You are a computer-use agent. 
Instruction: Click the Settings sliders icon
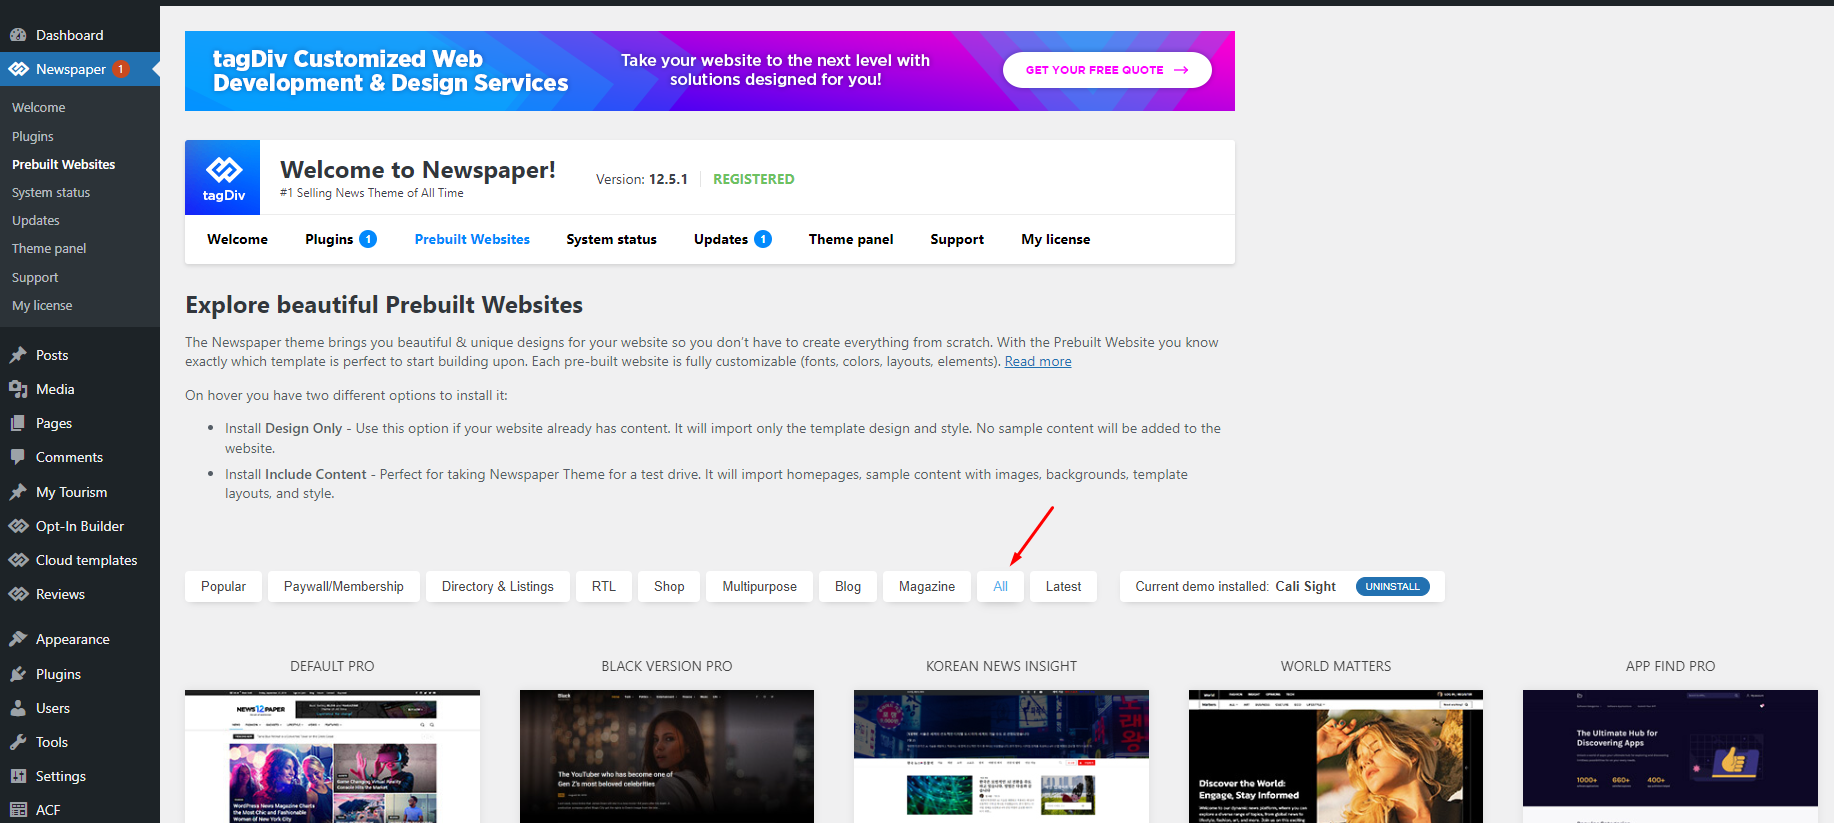click(x=18, y=776)
